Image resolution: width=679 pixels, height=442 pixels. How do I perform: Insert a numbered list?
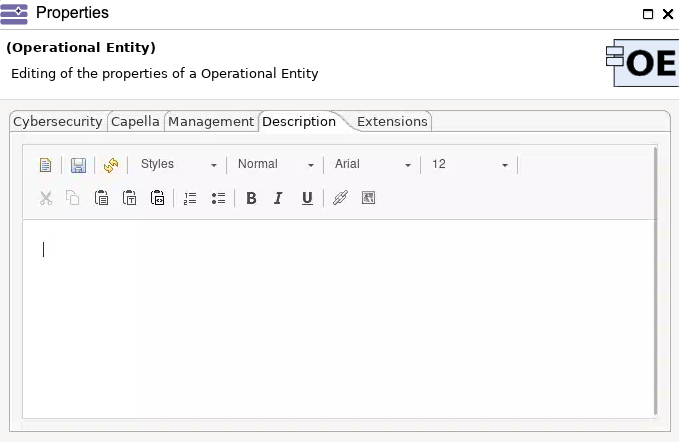click(x=190, y=198)
